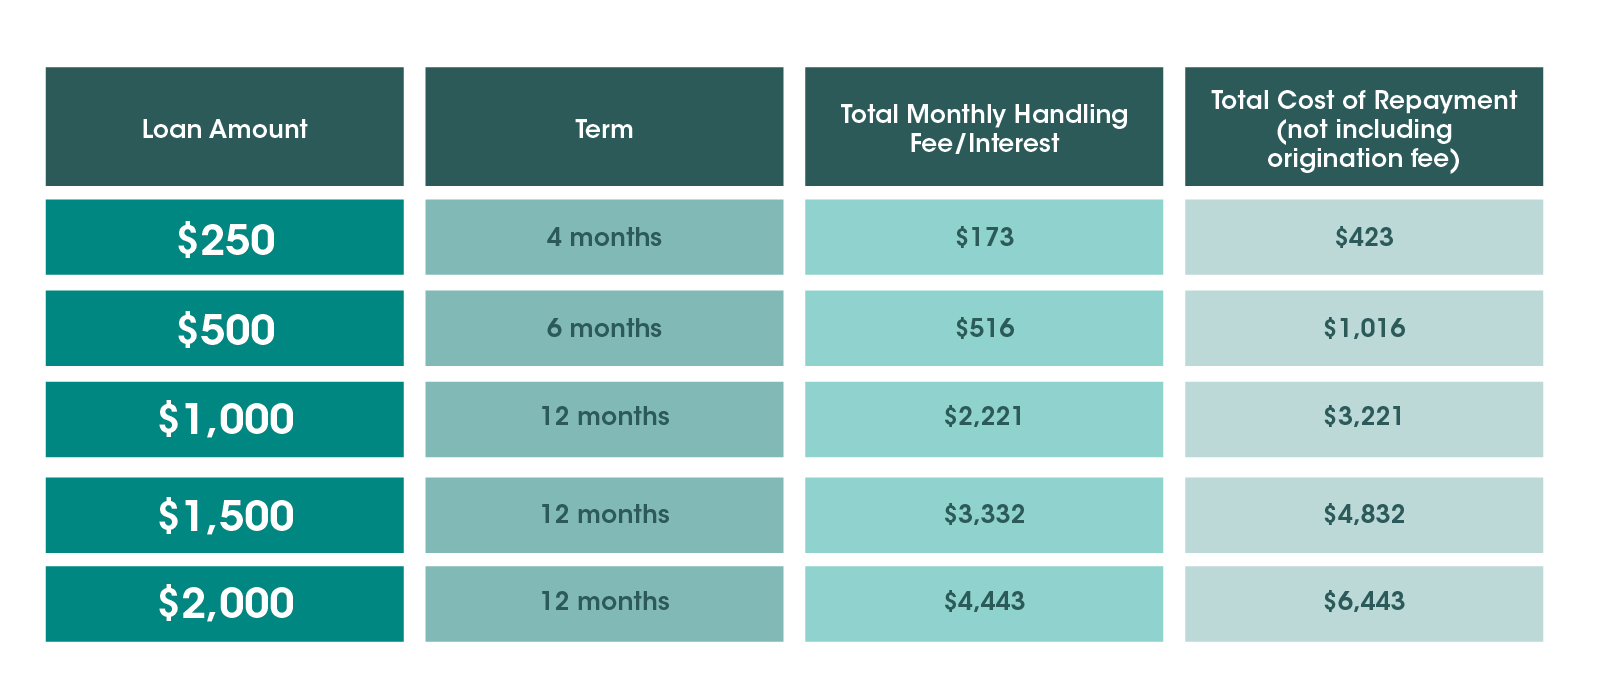This screenshot has width=1598, height=692.
Task: Select the $4,443 interest cell
Action: pos(984,604)
